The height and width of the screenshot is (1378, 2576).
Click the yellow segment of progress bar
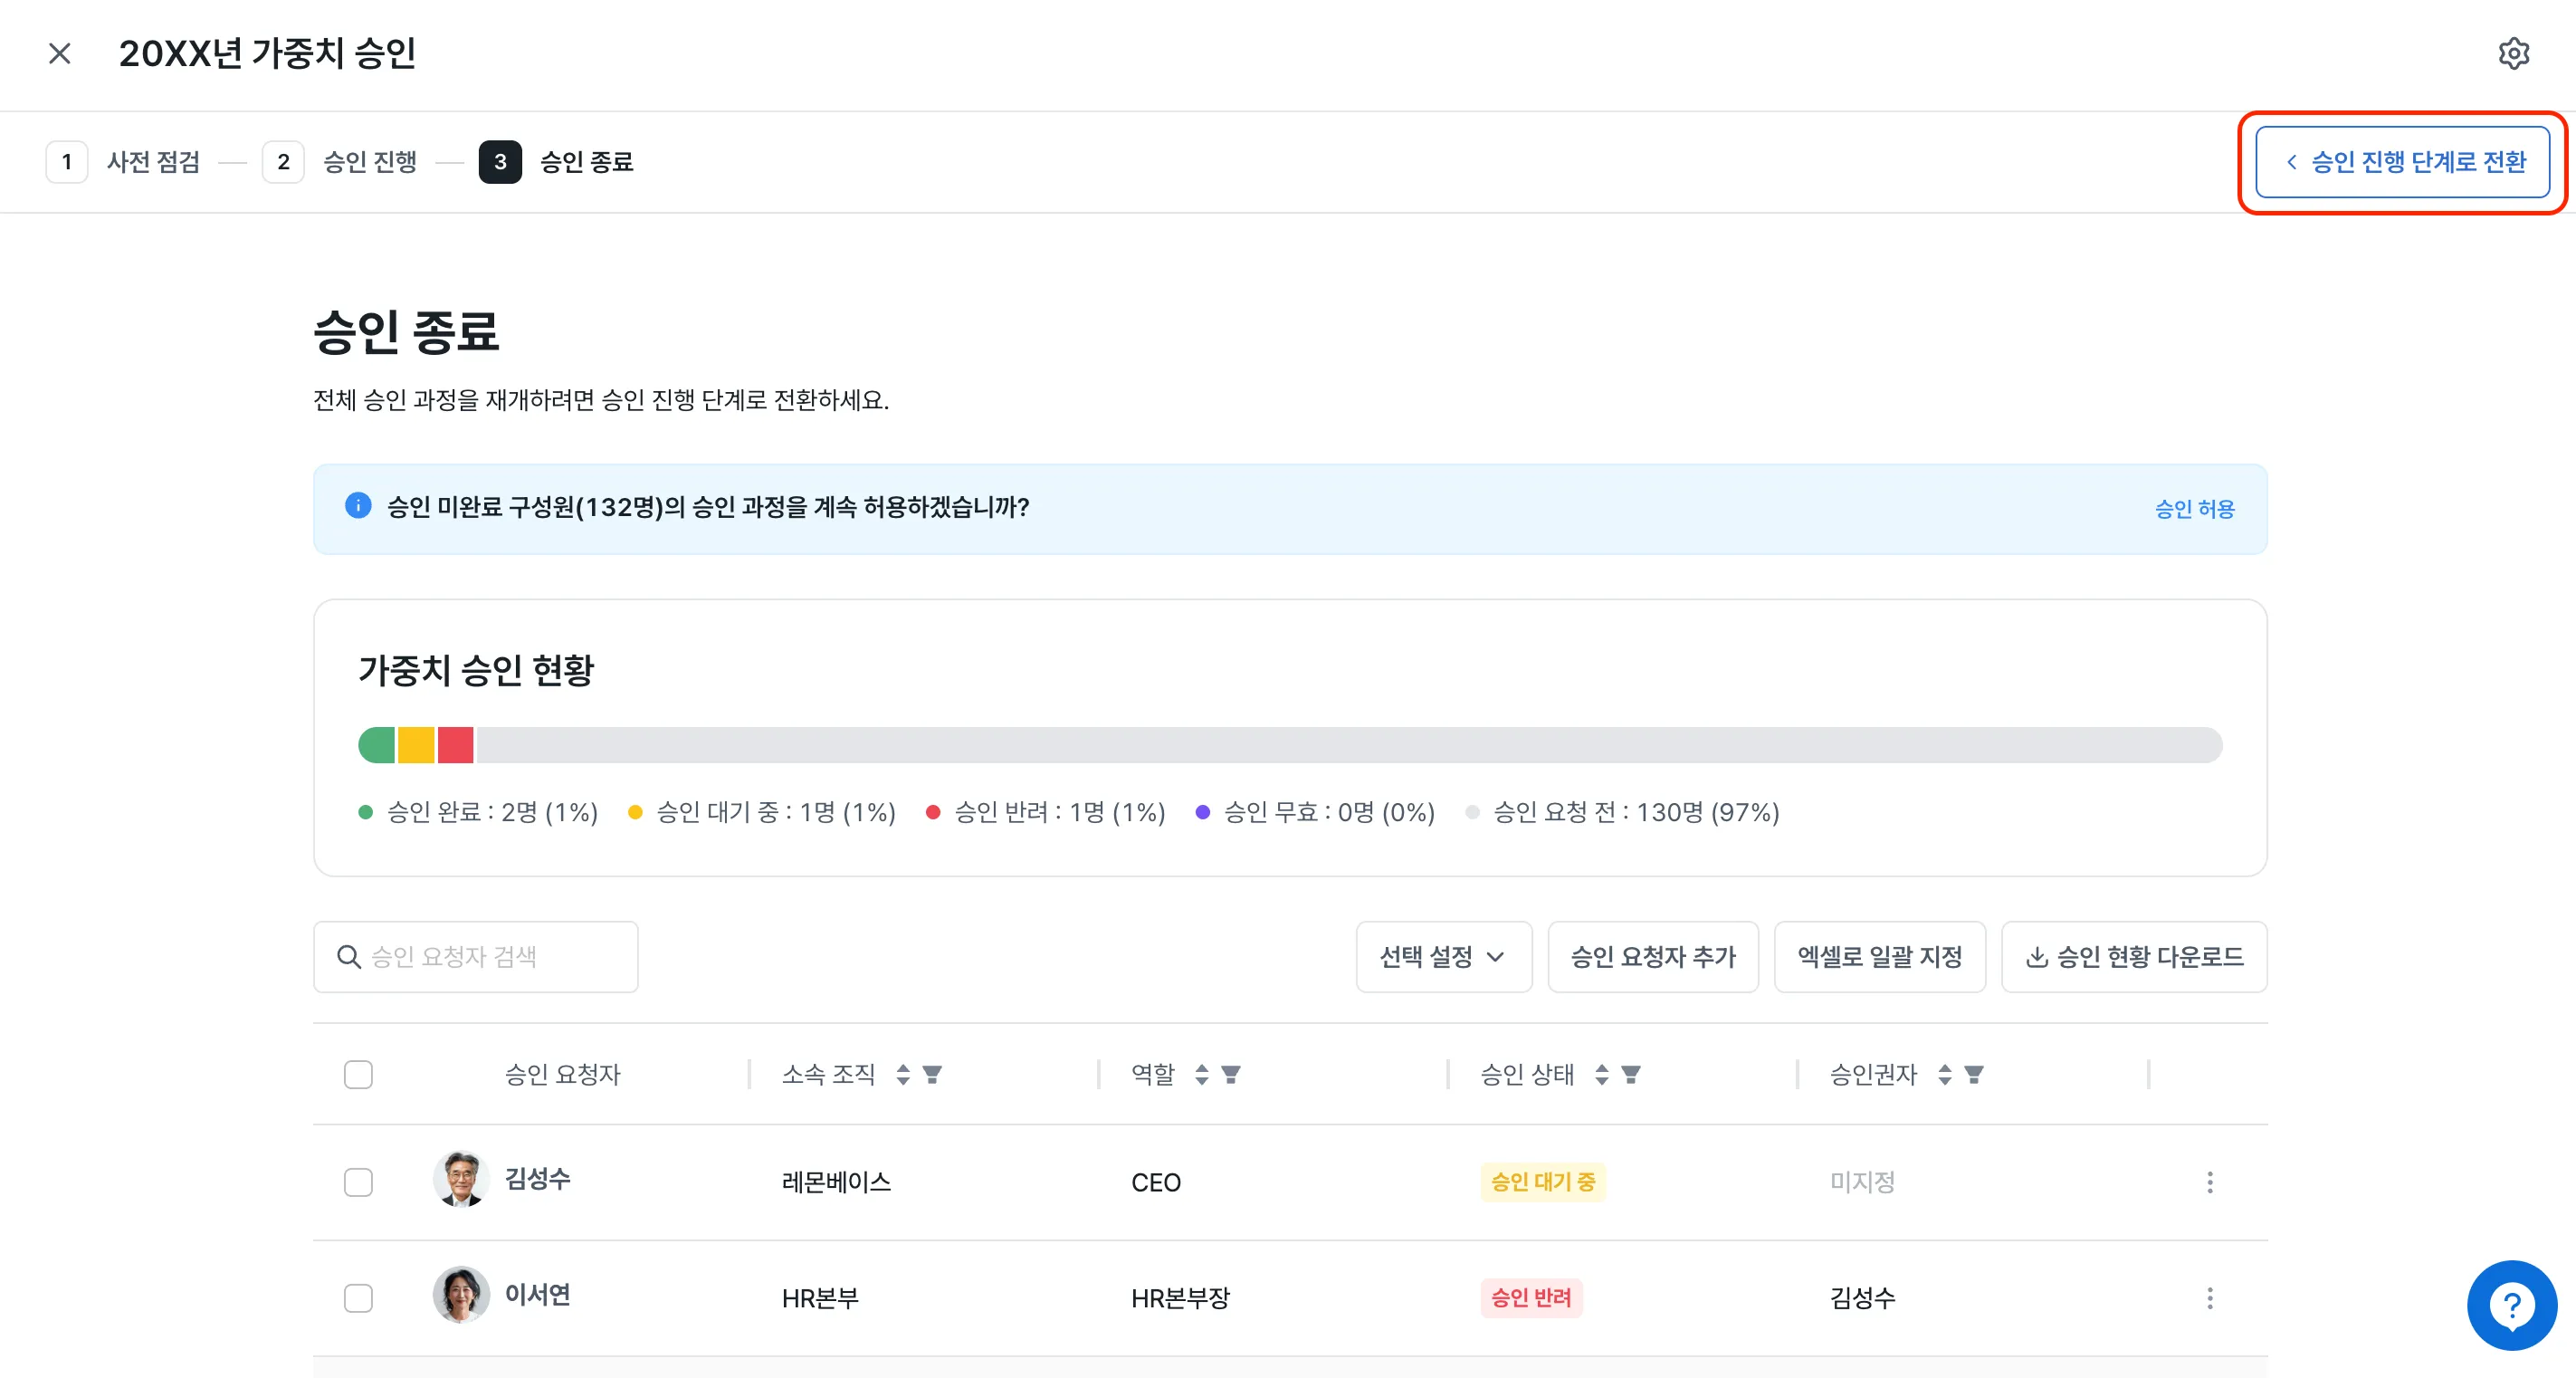(416, 745)
